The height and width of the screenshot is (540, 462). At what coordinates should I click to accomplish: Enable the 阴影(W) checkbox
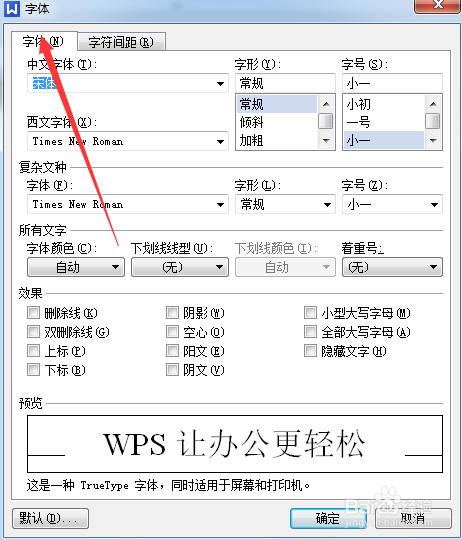[x=172, y=313]
